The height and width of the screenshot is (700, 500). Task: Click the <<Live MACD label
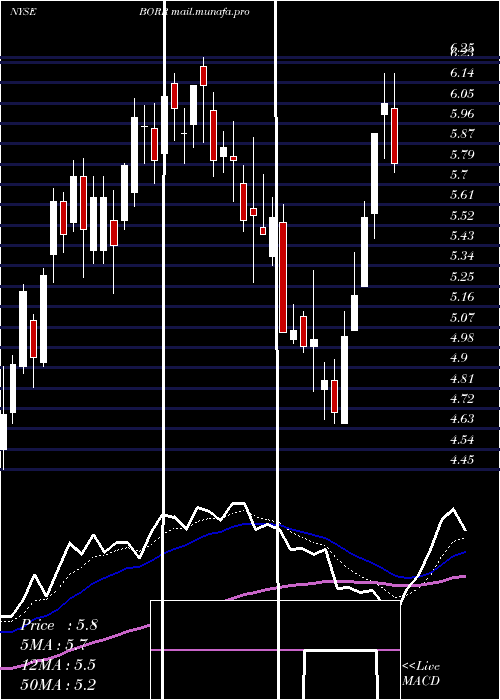click(421, 674)
